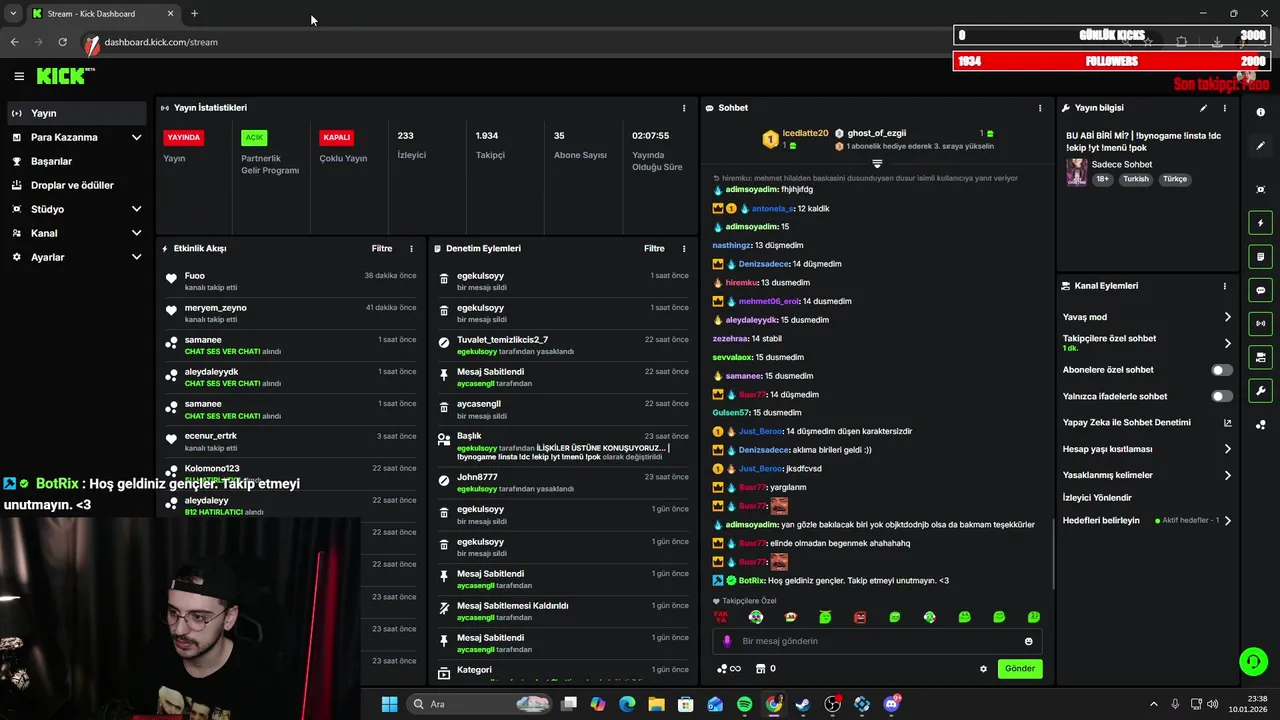The image size is (1280, 720).
Task: Reload the page with browser refresh button
Action: [62, 42]
